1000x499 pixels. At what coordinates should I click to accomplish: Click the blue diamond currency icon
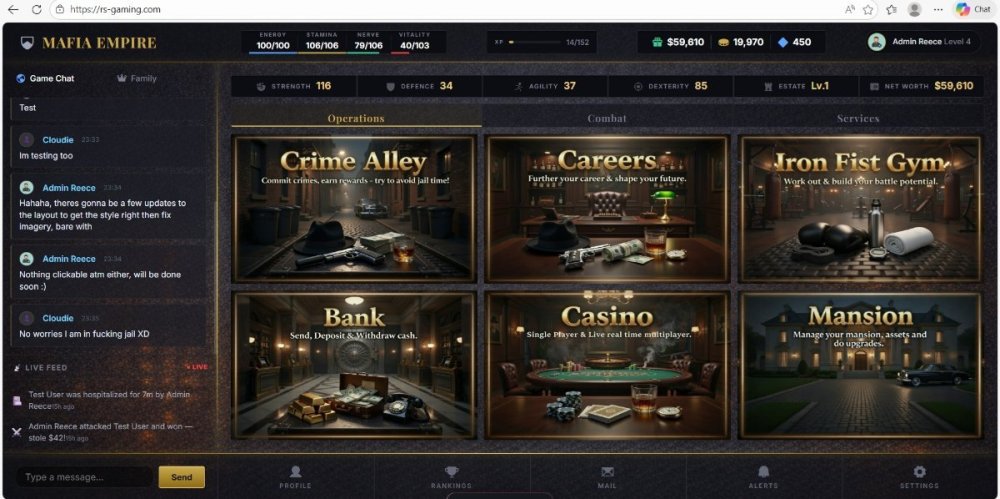[x=783, y=42]
